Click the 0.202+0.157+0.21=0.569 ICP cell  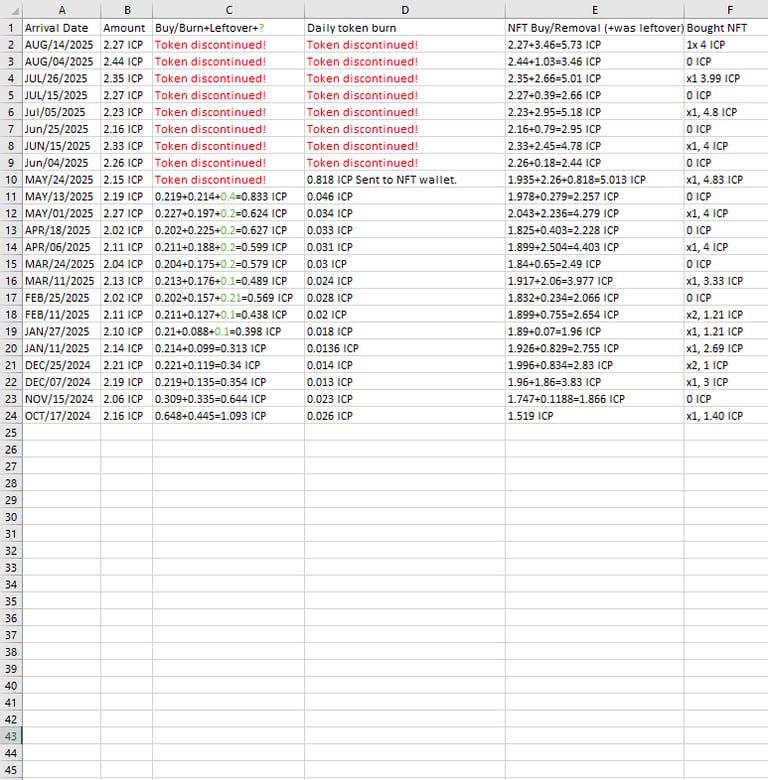point(229,298)
